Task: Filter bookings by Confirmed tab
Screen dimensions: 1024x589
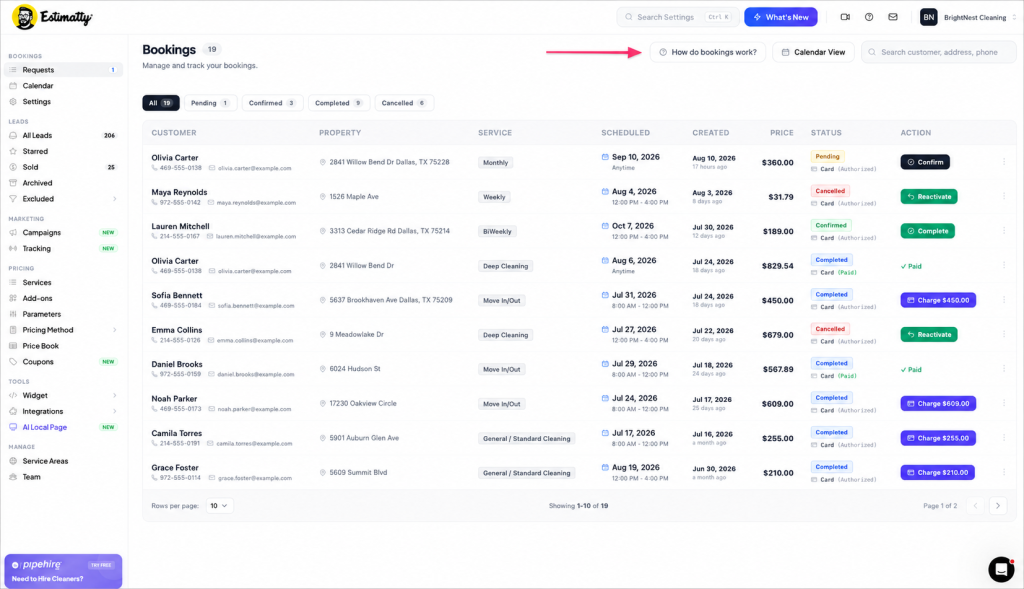Action: (272, 103)
